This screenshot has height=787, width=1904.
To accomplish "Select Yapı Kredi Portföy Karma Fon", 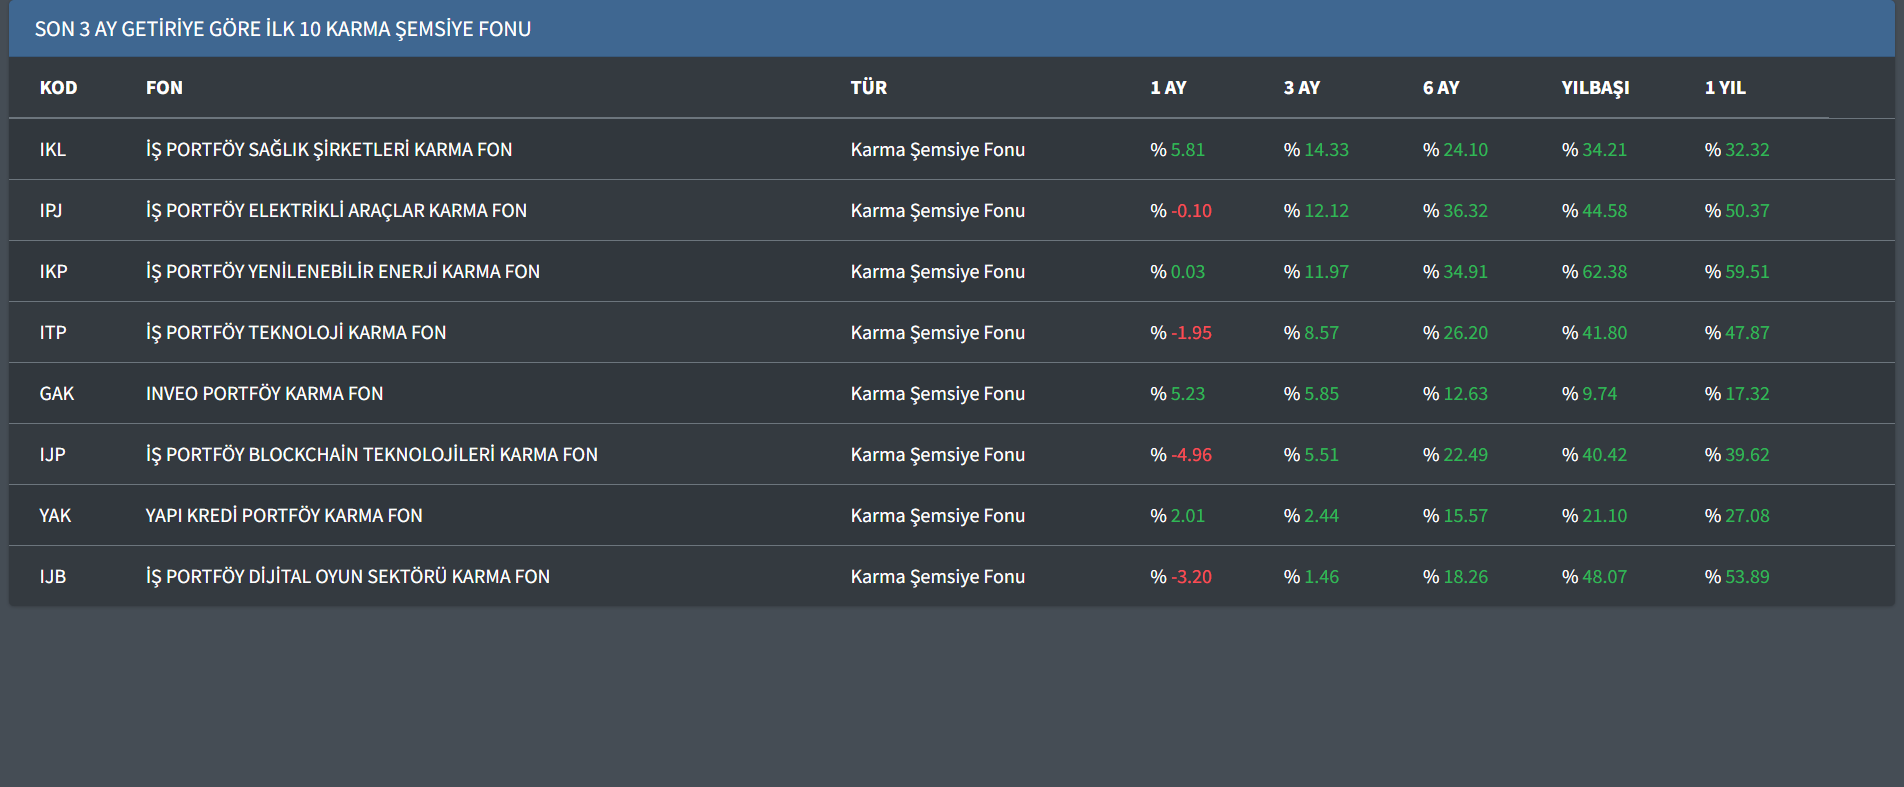I will point(284,516).
